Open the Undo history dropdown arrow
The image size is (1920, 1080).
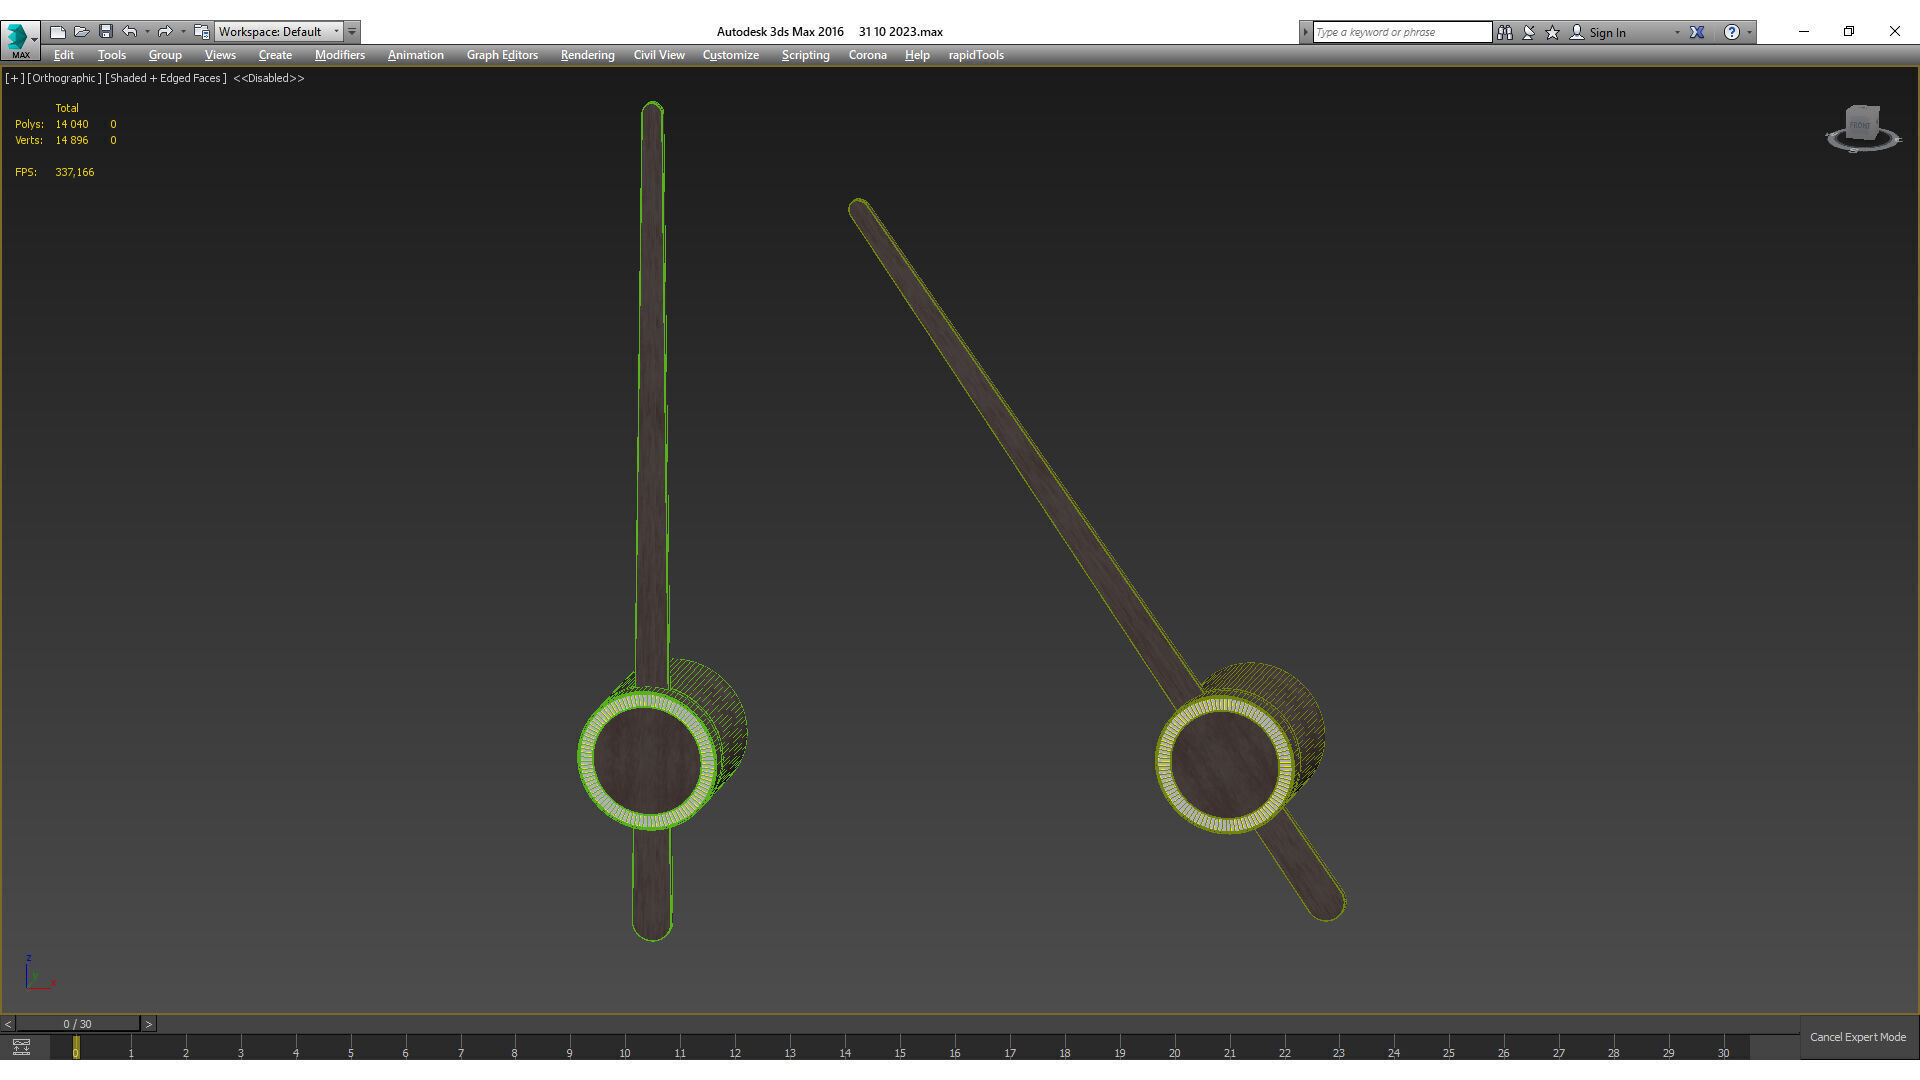[x=147, y=32]
